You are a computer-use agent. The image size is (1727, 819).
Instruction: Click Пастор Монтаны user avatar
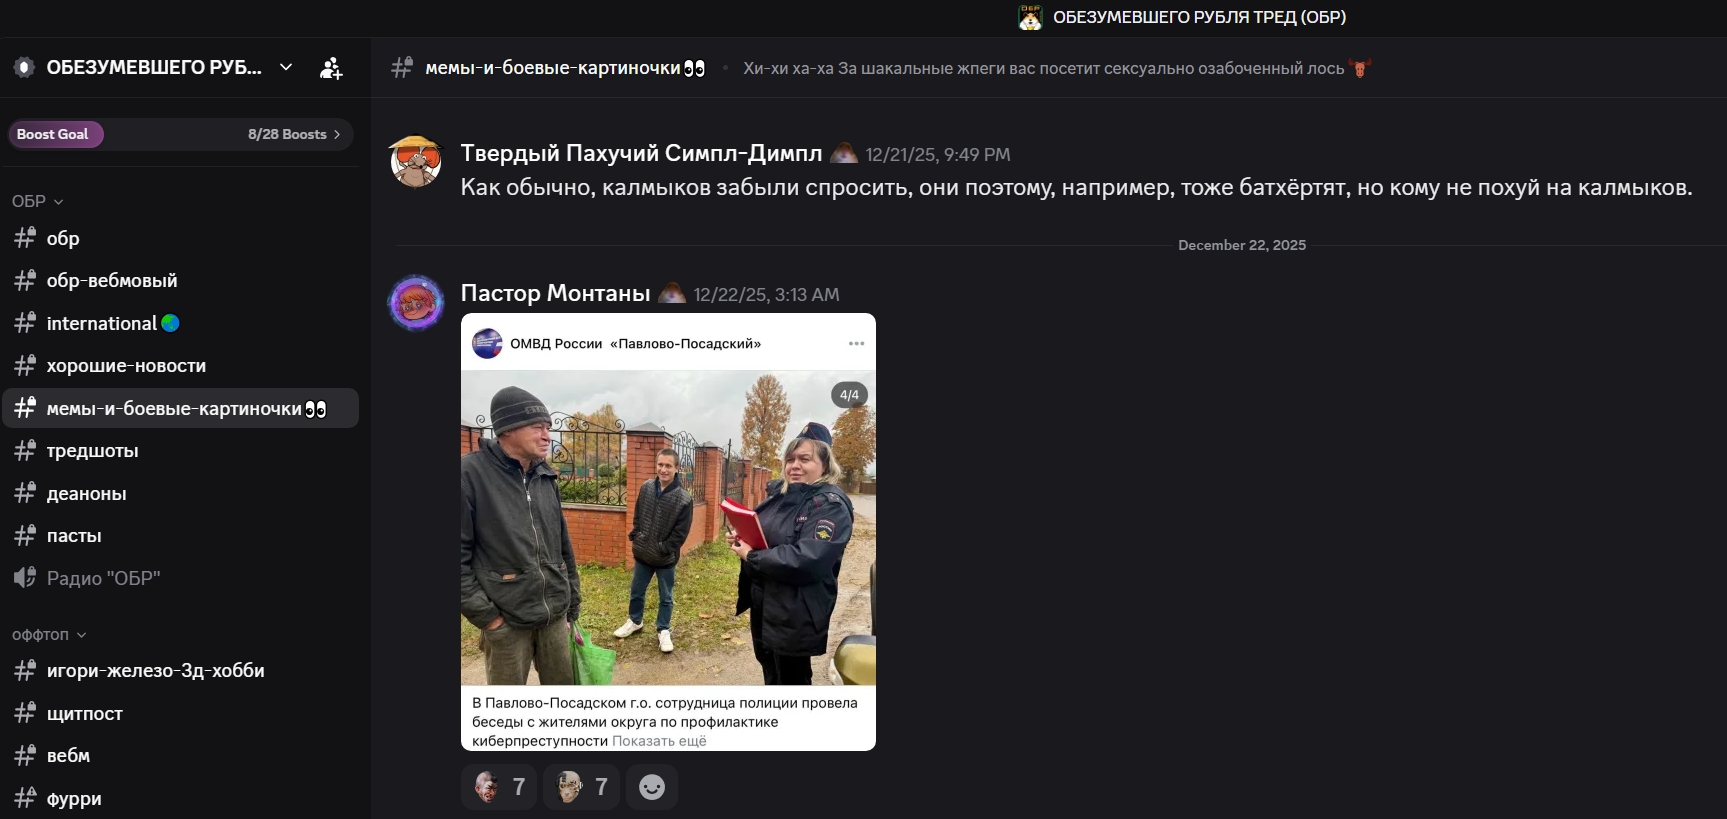pyautogui.click(x=416, y=302)
